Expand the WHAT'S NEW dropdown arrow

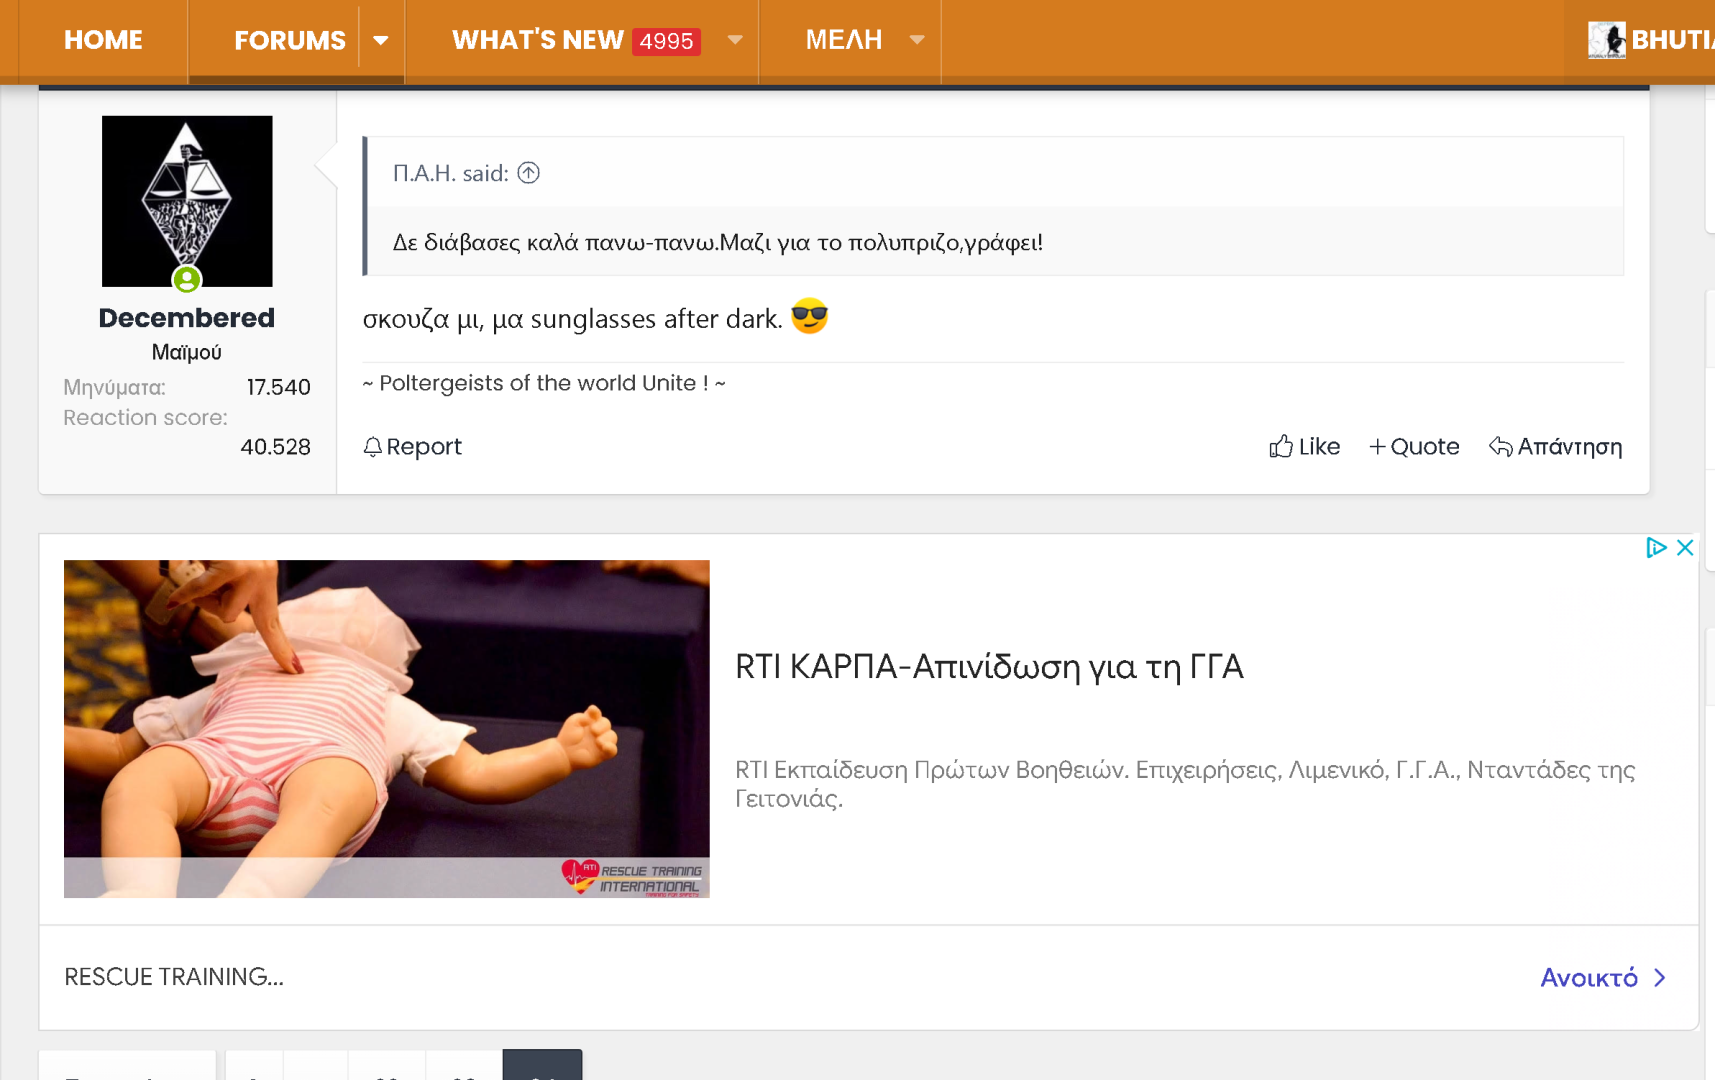point(735,40)
